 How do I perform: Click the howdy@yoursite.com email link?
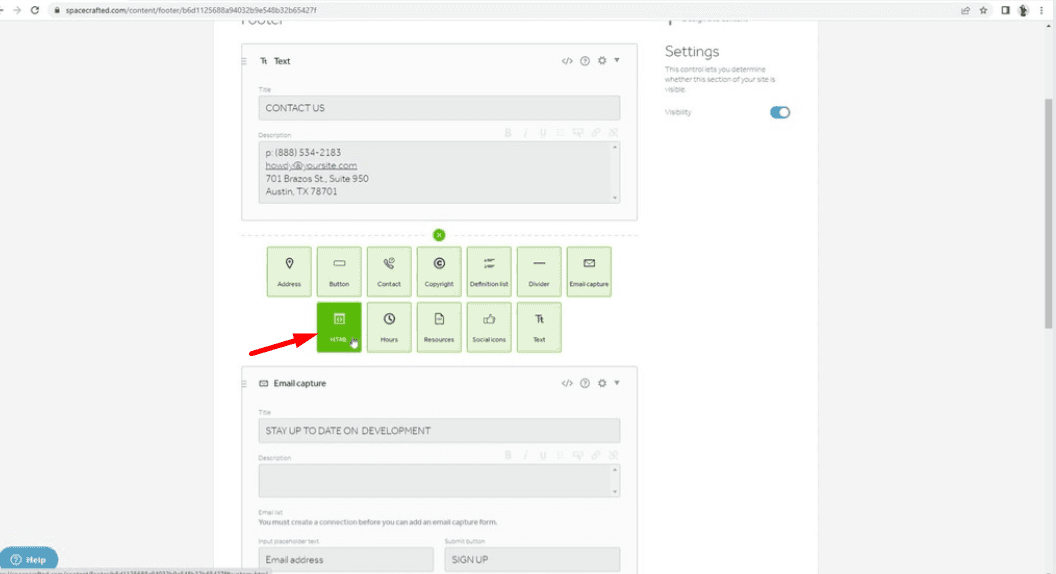(x=311, y=166)
